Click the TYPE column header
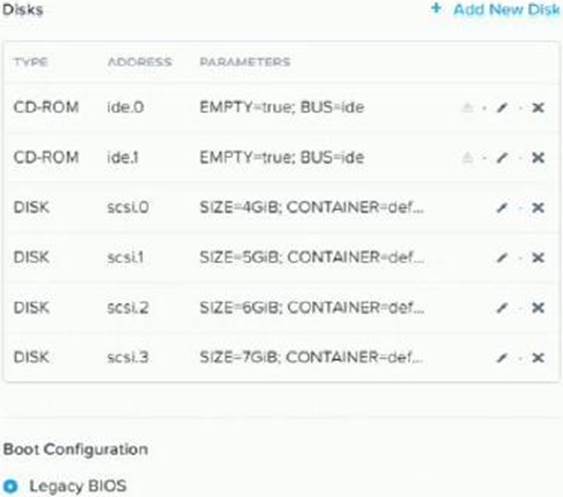This screenshot has width=563, height=497. pos(31,62)
